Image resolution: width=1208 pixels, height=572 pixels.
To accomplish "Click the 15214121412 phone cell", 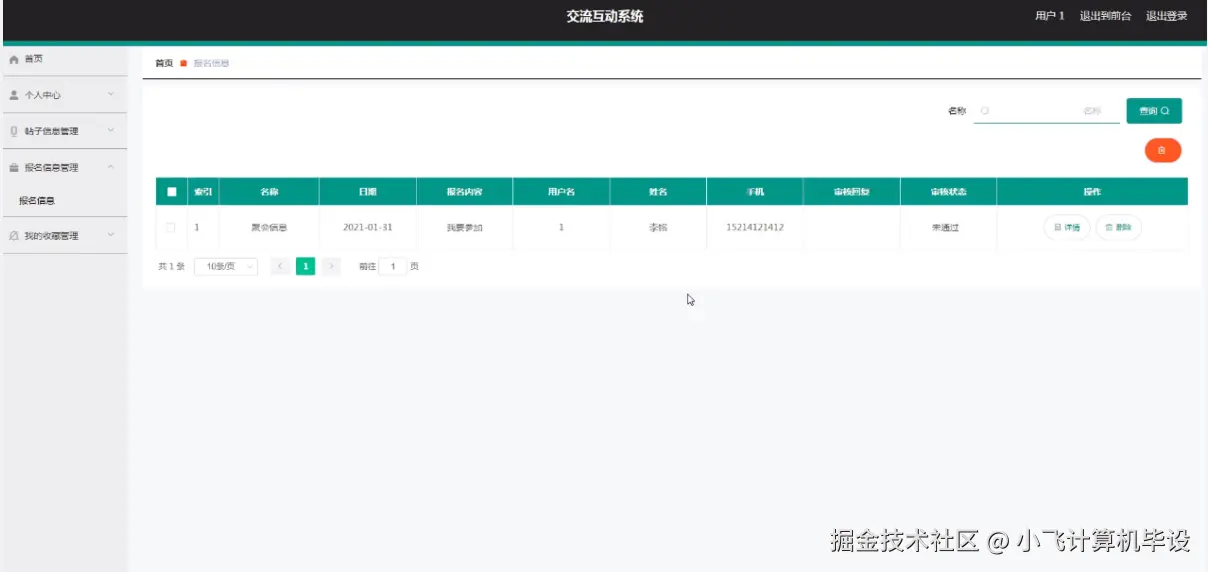I will 755,228.
